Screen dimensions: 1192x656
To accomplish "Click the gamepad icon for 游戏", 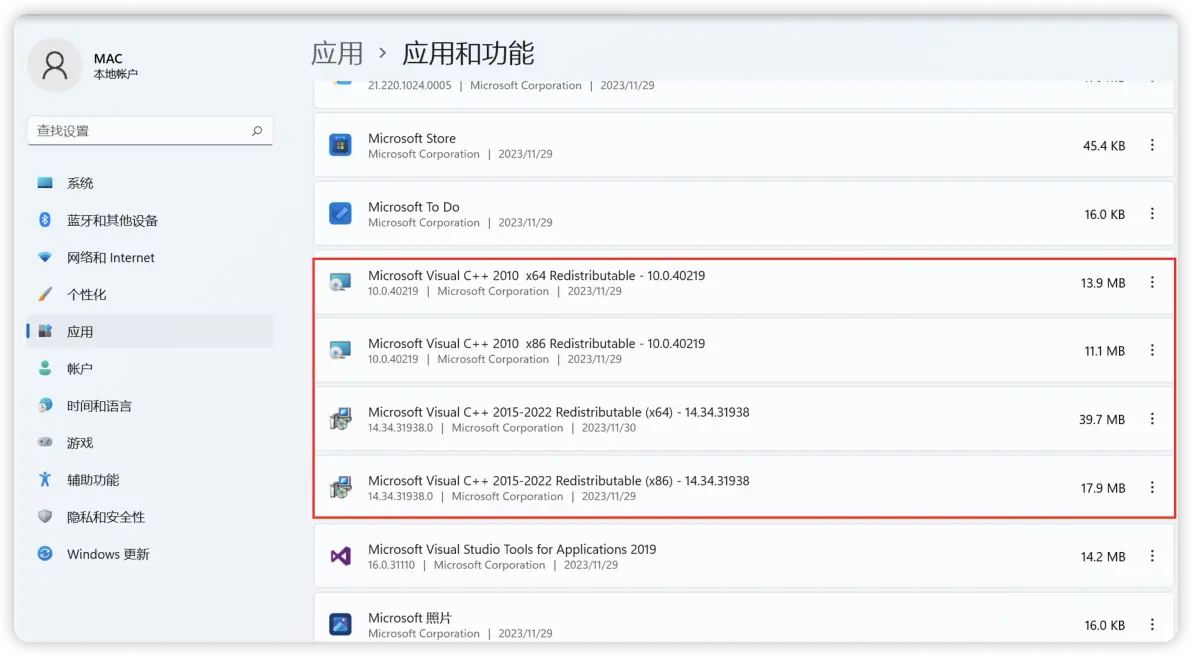I will click(x=45, y=442).
